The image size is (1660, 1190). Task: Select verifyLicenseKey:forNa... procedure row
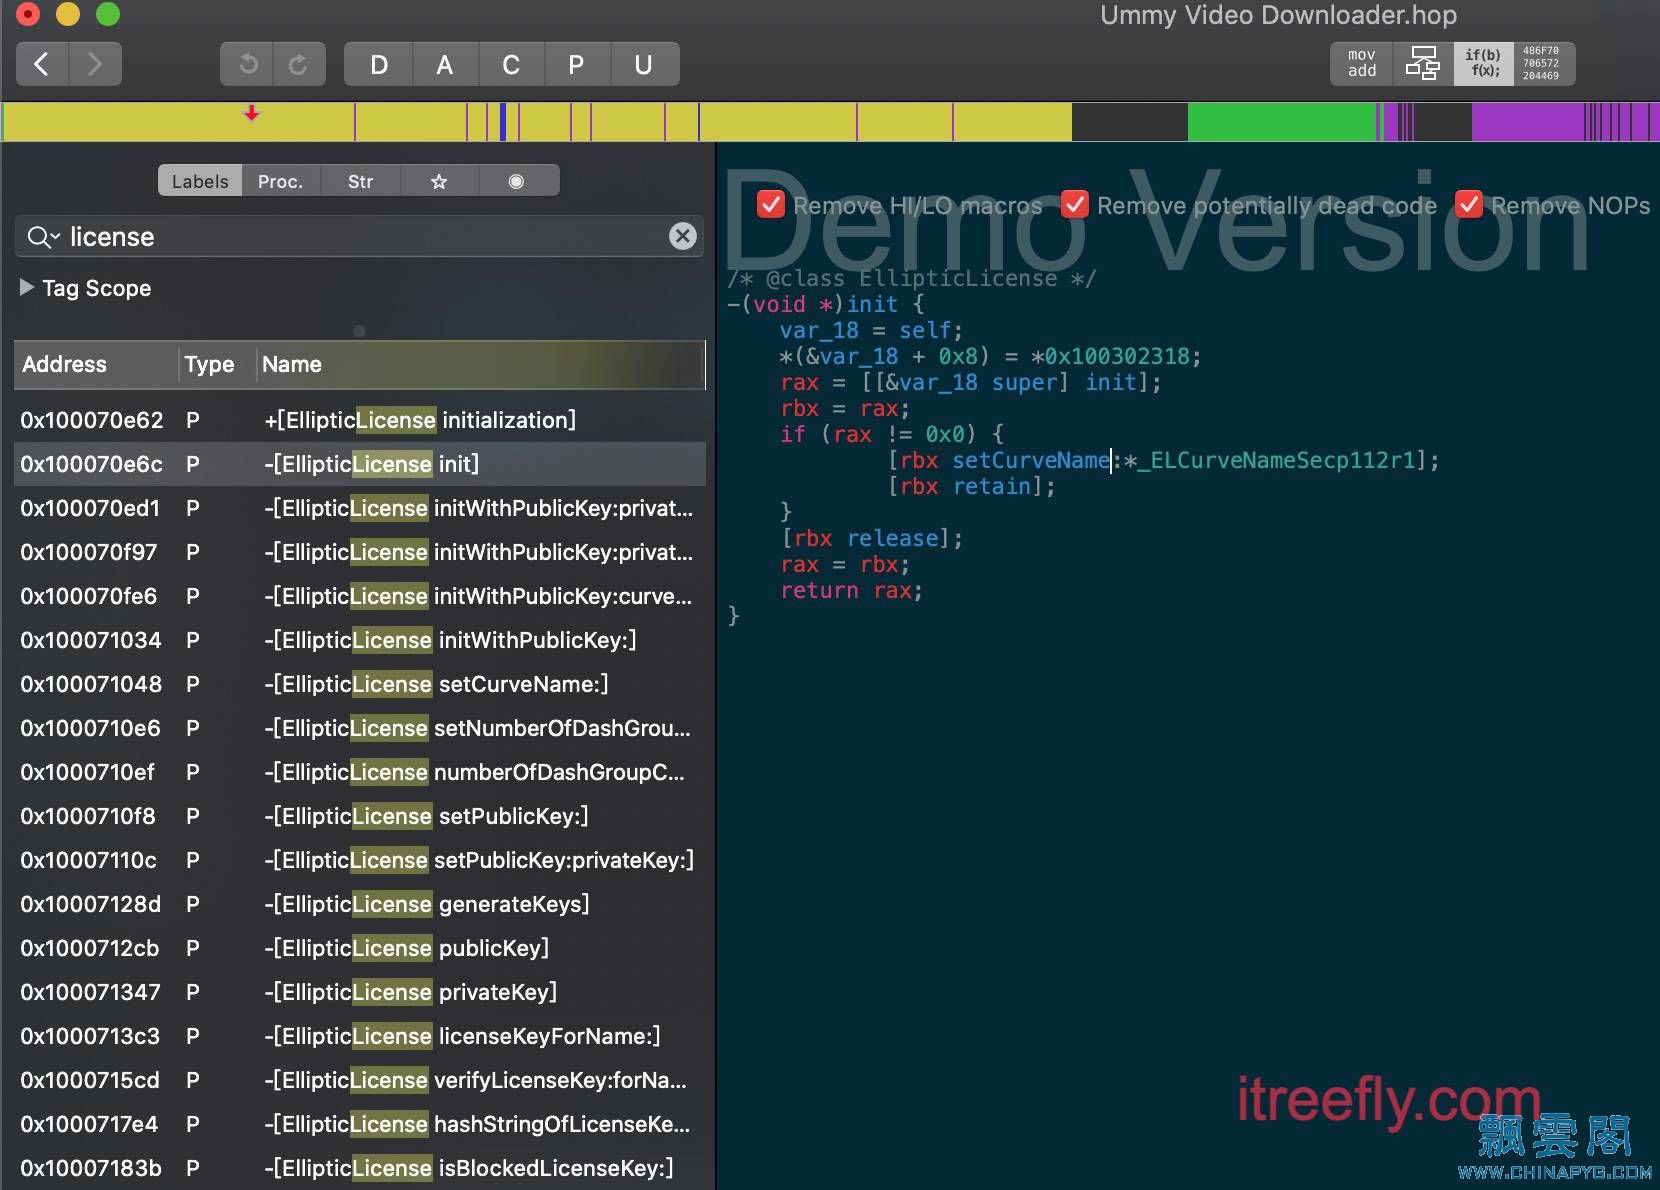click(360, 1080)
